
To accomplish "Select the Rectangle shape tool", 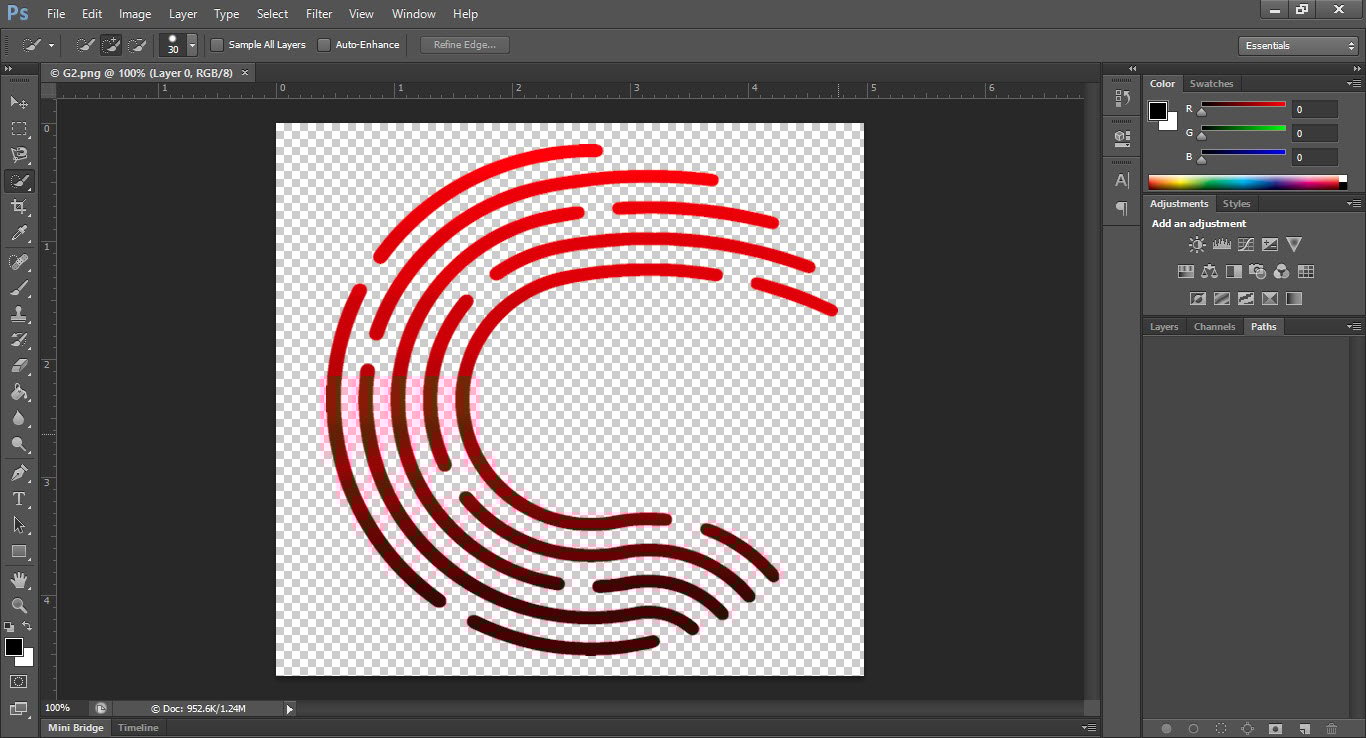I will [19, 551].
